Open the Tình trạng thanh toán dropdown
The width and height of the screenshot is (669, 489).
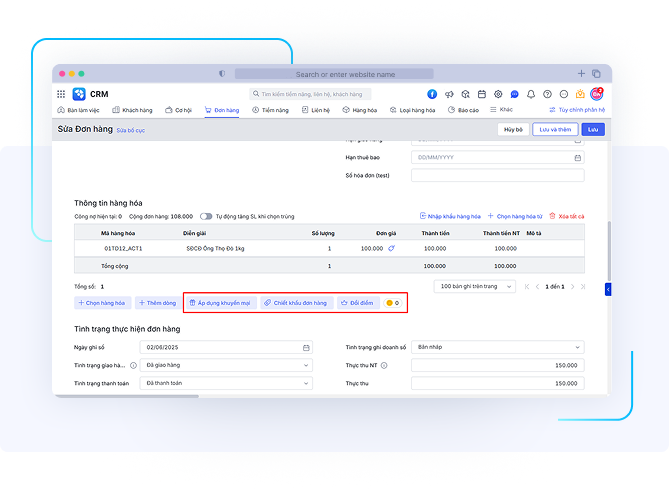(x=306, y=383)
